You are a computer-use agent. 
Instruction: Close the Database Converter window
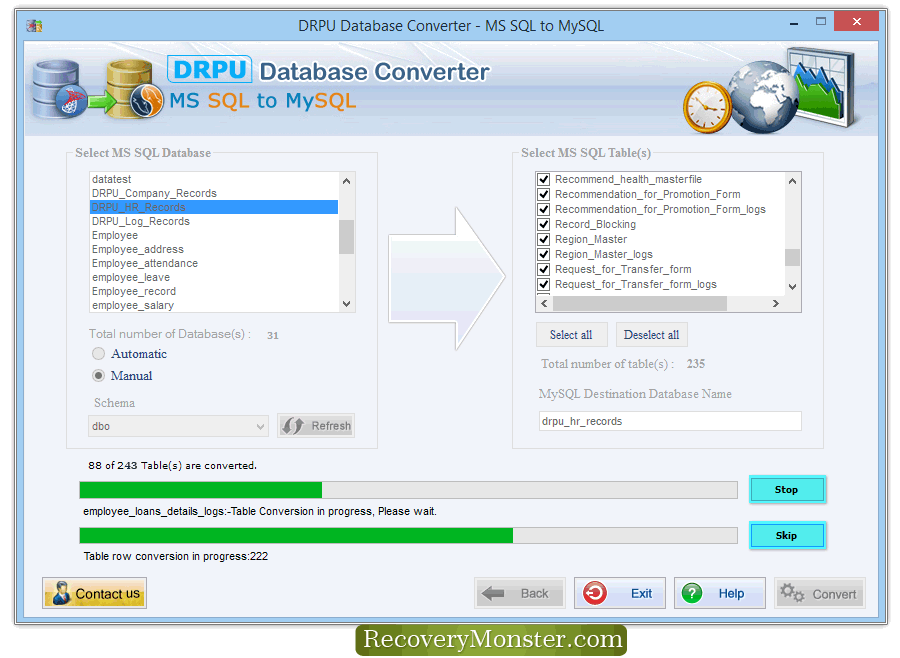(x=856, y=22)
